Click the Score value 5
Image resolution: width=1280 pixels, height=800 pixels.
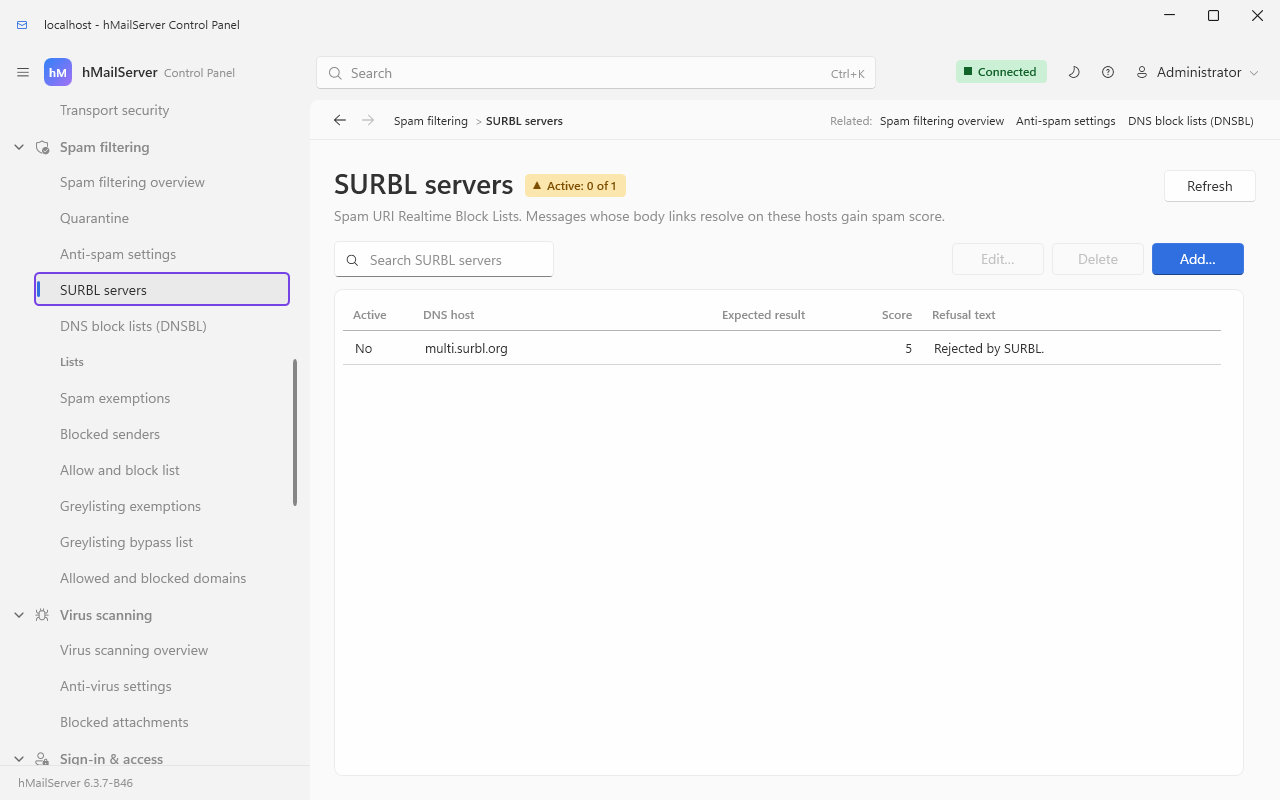tap(908, 349)
